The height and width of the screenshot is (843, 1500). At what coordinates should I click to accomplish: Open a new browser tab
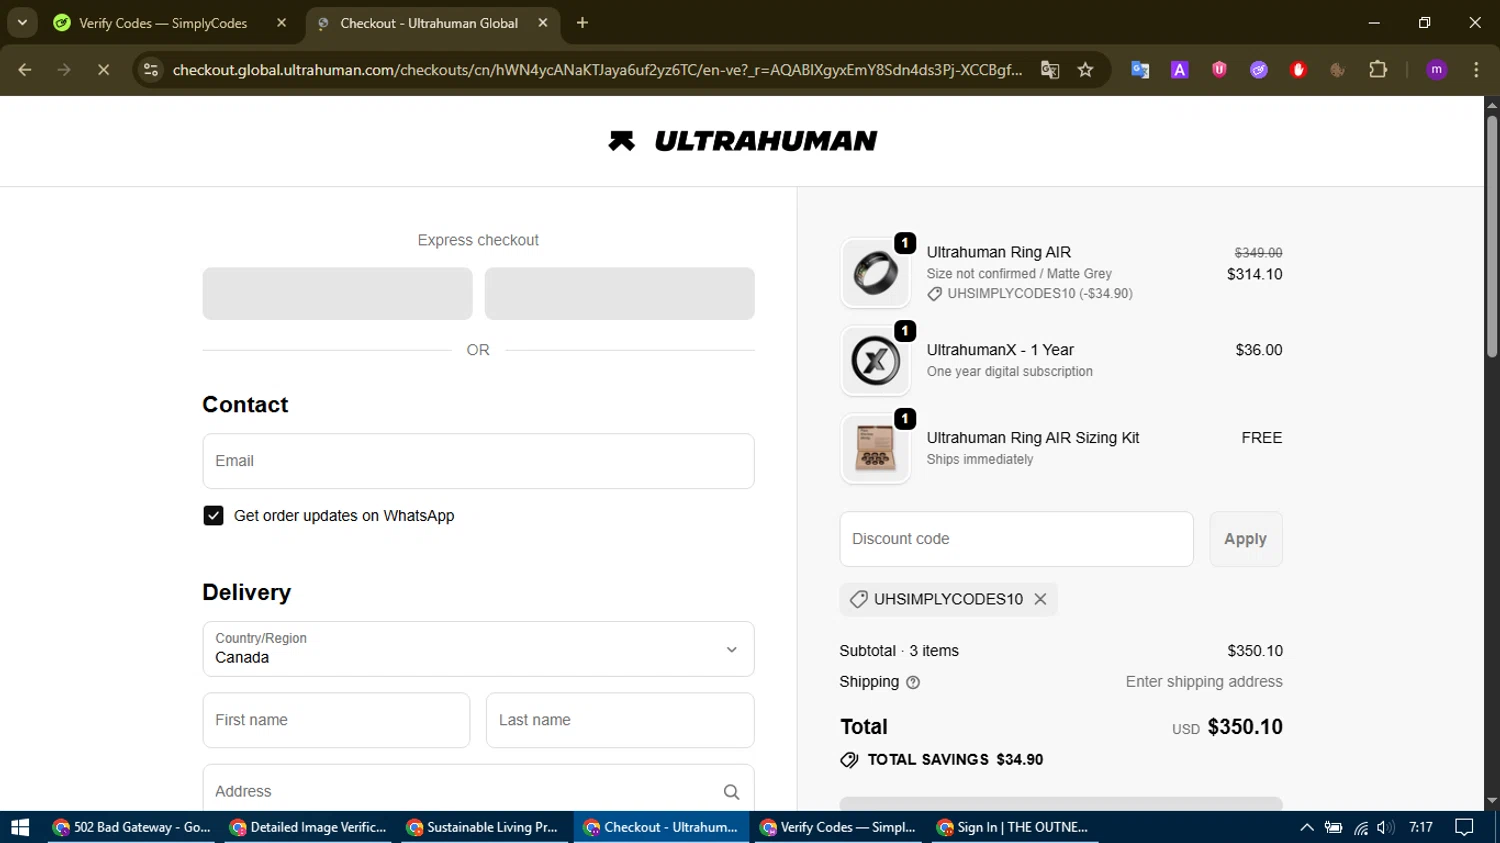coord(583,23)
